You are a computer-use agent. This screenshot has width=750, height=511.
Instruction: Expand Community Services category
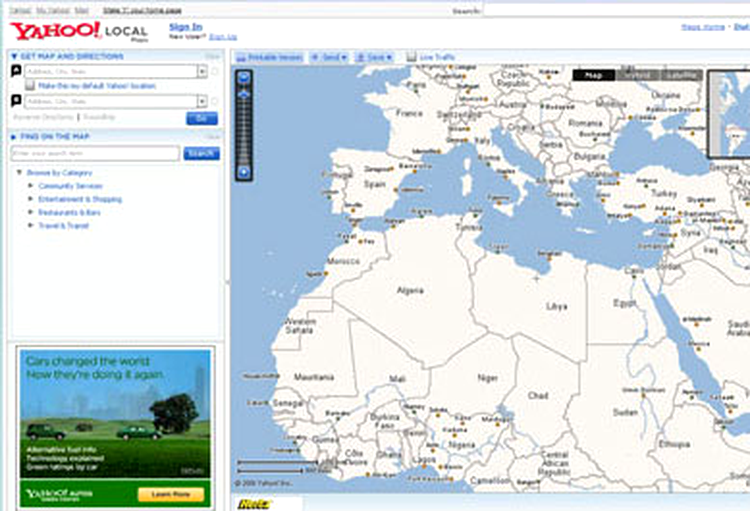pos(31,186)
